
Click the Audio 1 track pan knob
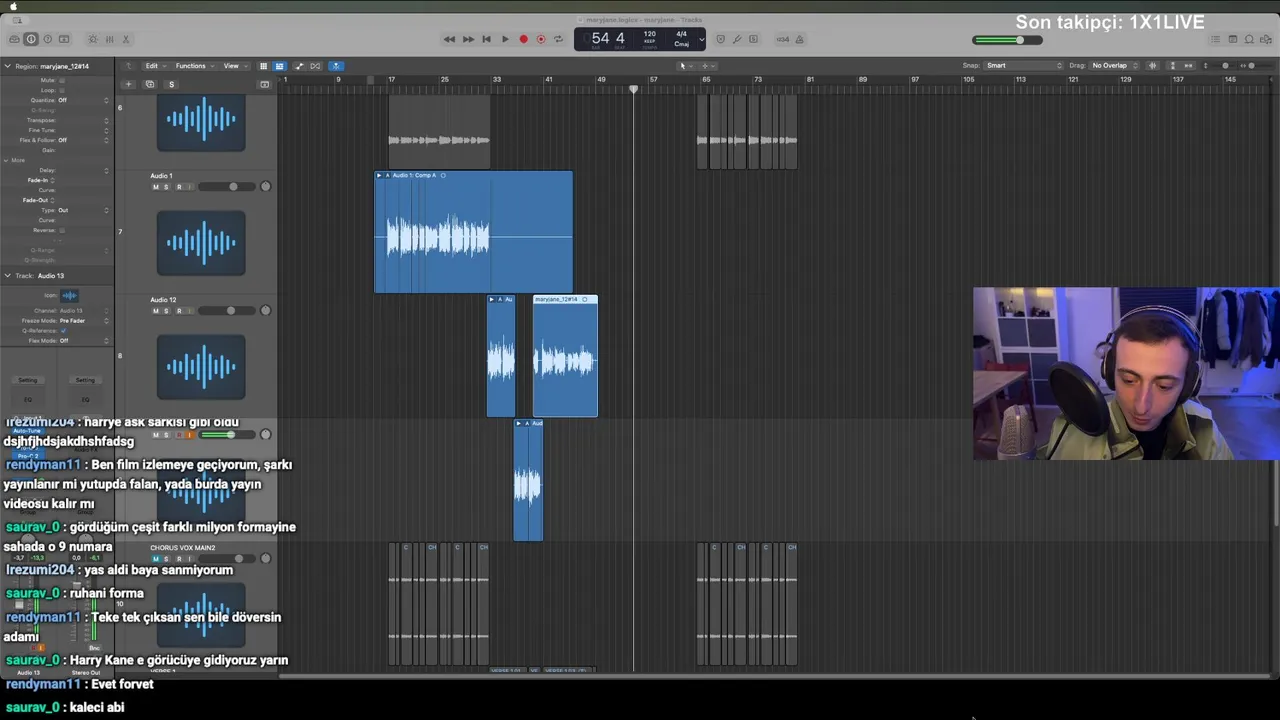click(265, 186)
